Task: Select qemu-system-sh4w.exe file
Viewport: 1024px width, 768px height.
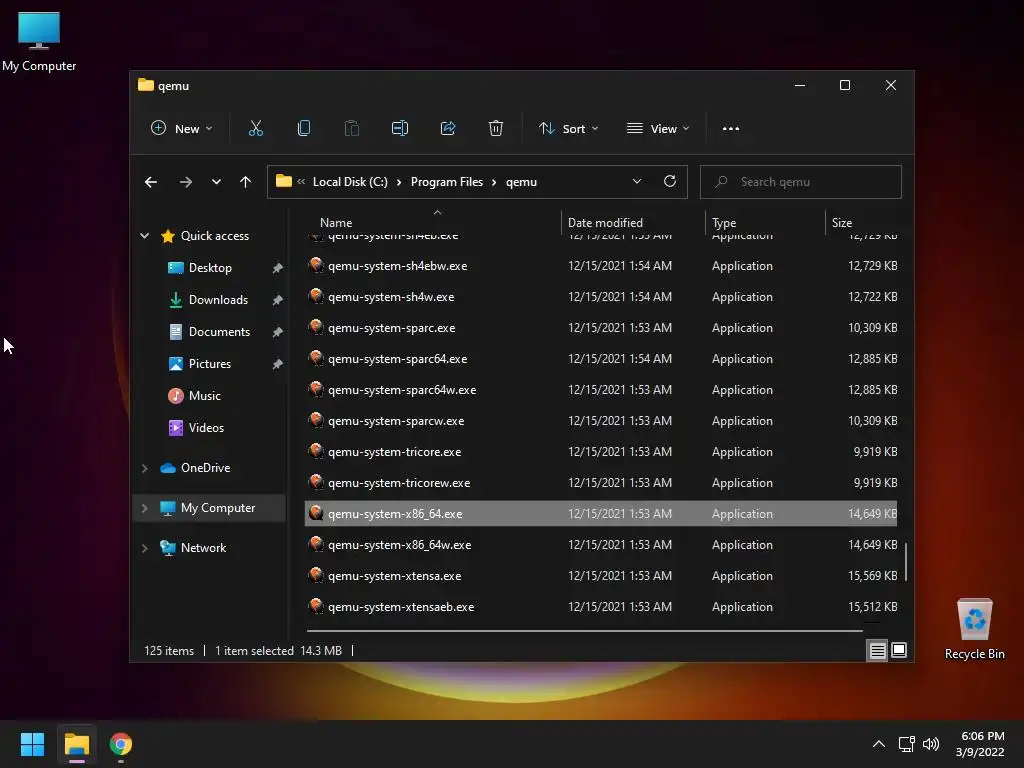Action: coord(601,296)
